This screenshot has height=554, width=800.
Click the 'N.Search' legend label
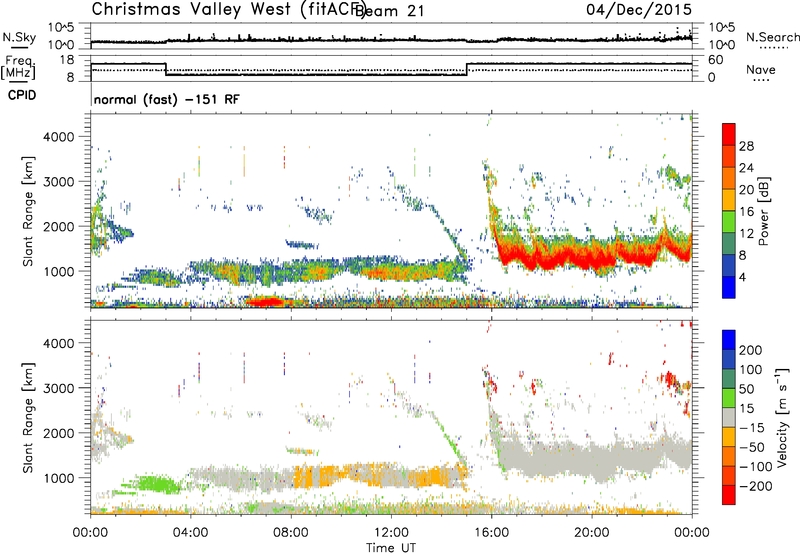click(772, 37)
